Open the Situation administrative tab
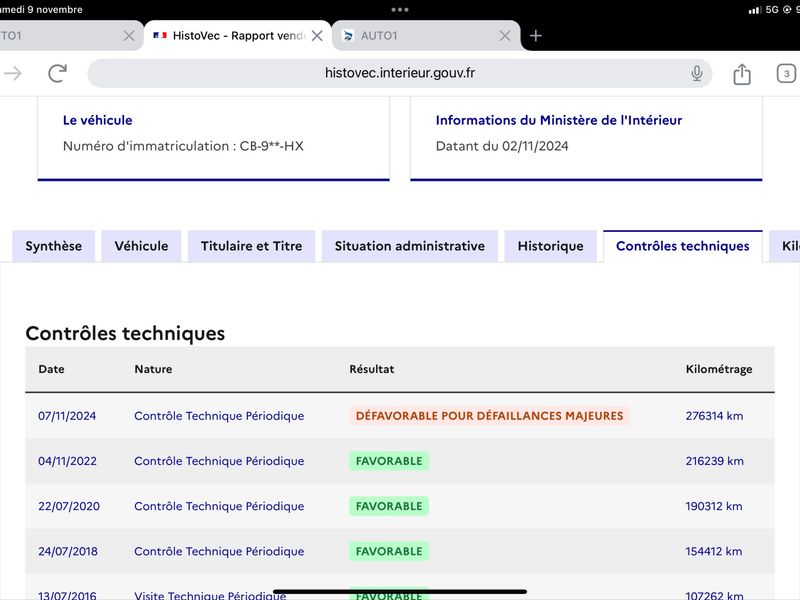The height and width of the screenshot is (600, 800). pyautogui.click(x=410, y=246)
